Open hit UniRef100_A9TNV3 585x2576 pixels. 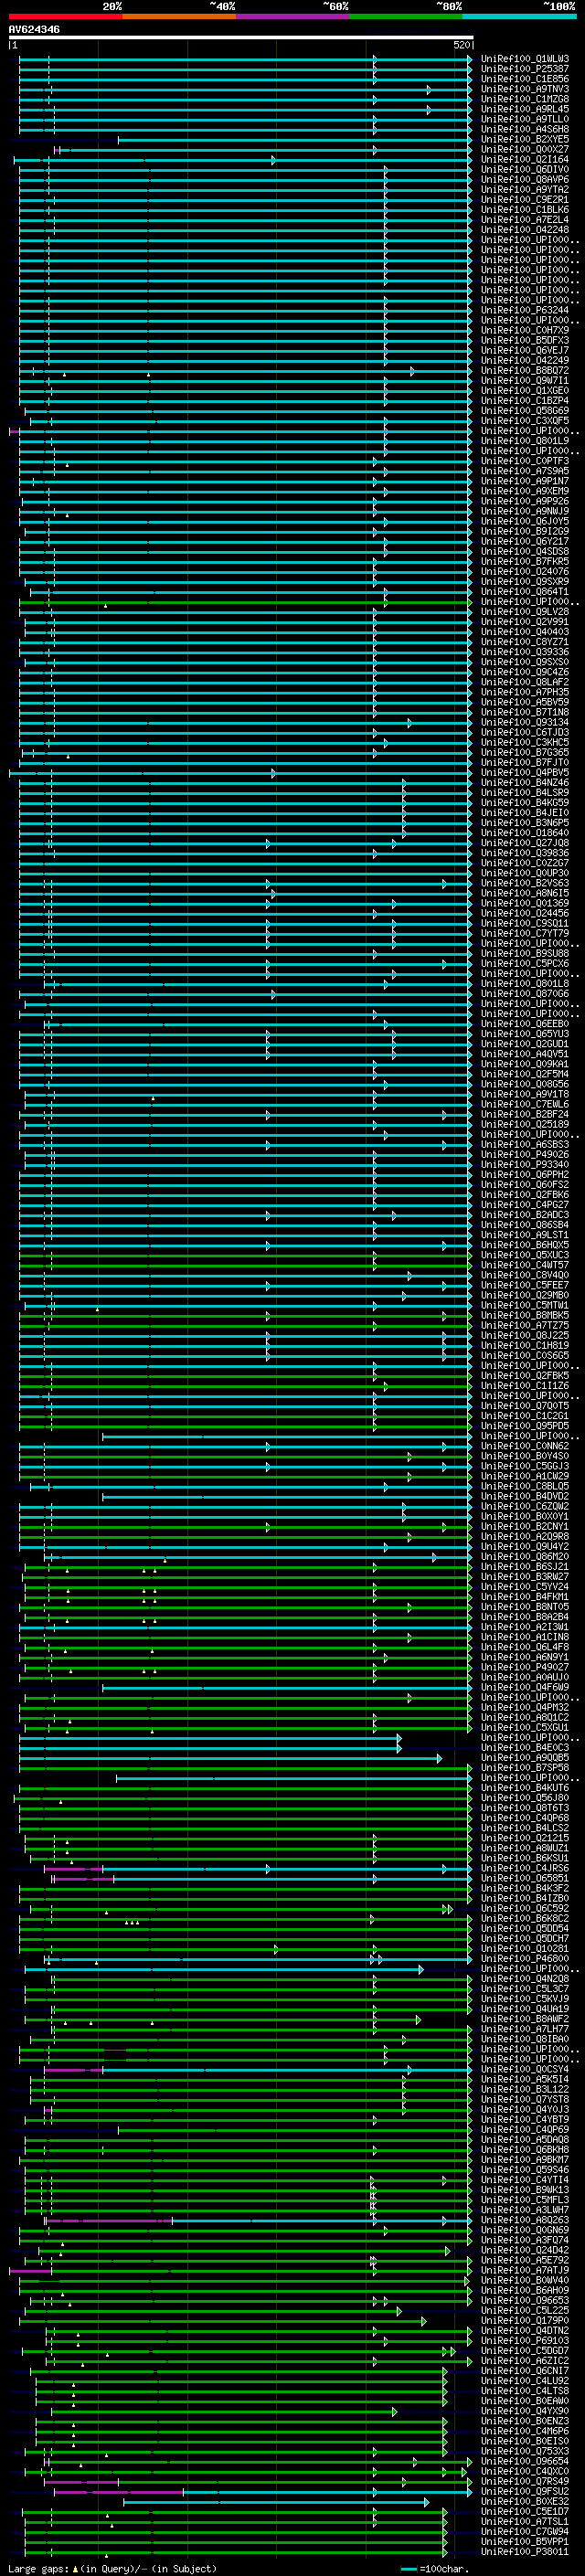coord(525,89)
